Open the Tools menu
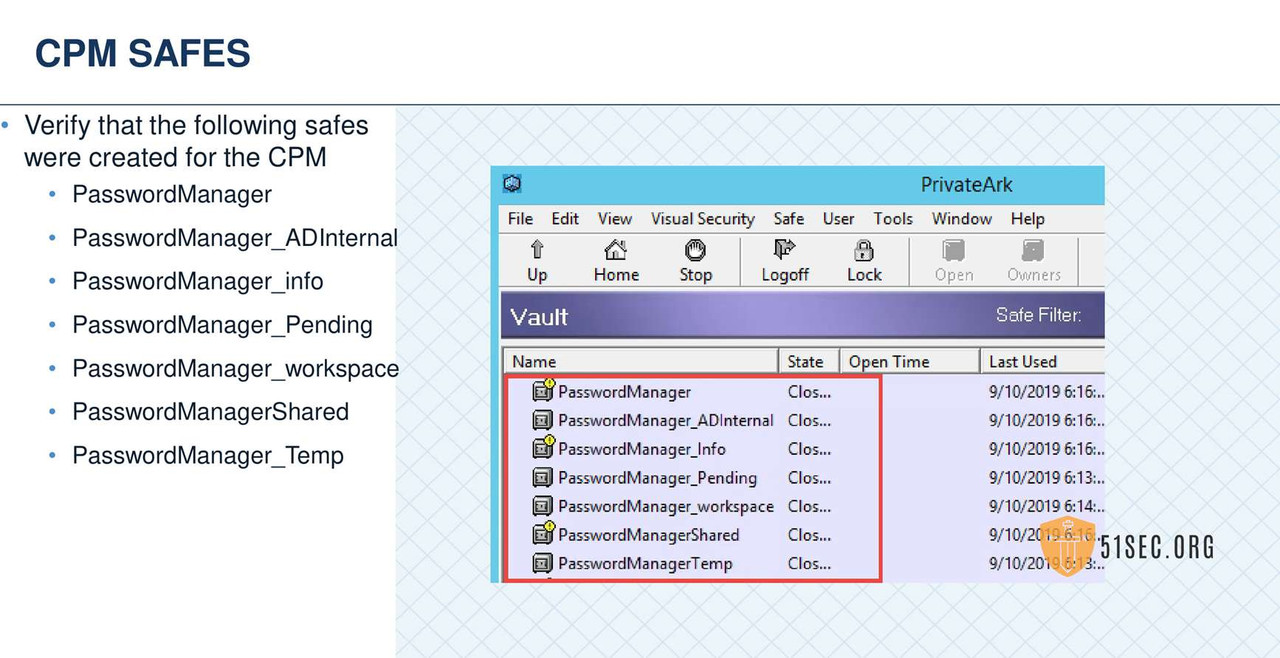1280x658 pixels. 893,218
